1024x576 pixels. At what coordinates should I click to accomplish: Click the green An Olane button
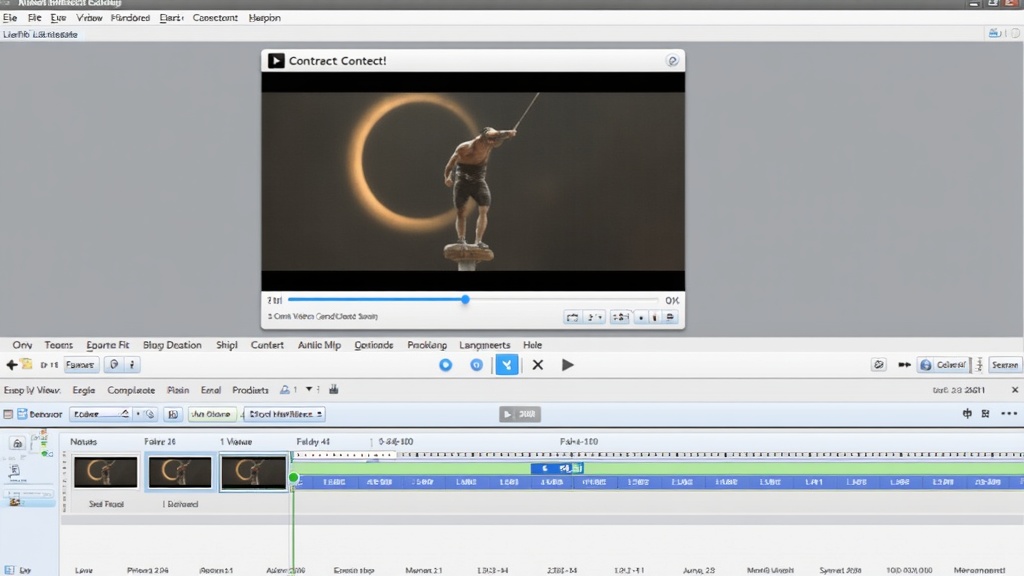(x=212, y=414)
